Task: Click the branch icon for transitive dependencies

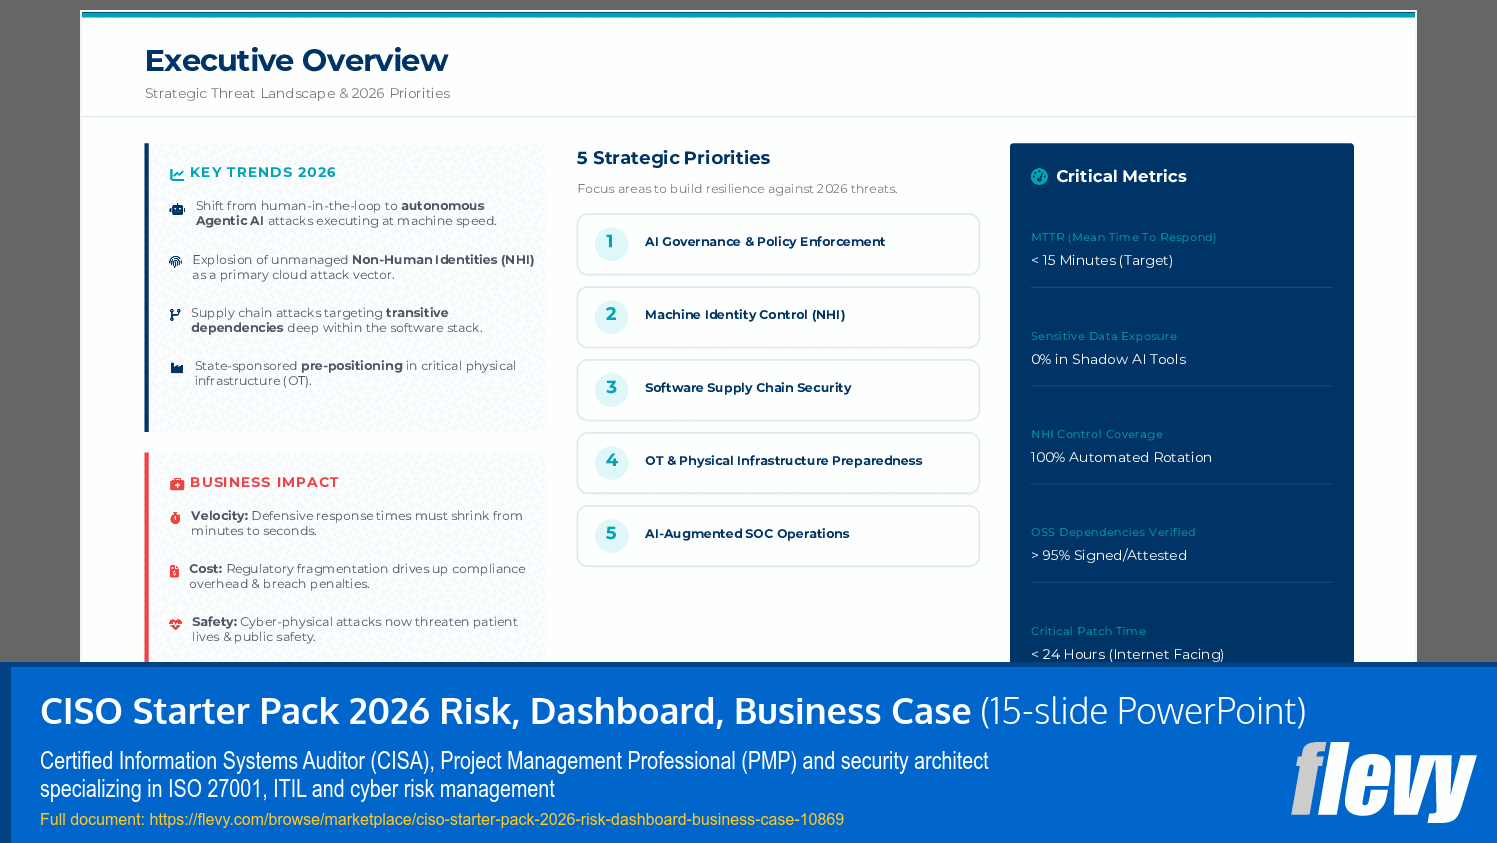Action: 176,314
